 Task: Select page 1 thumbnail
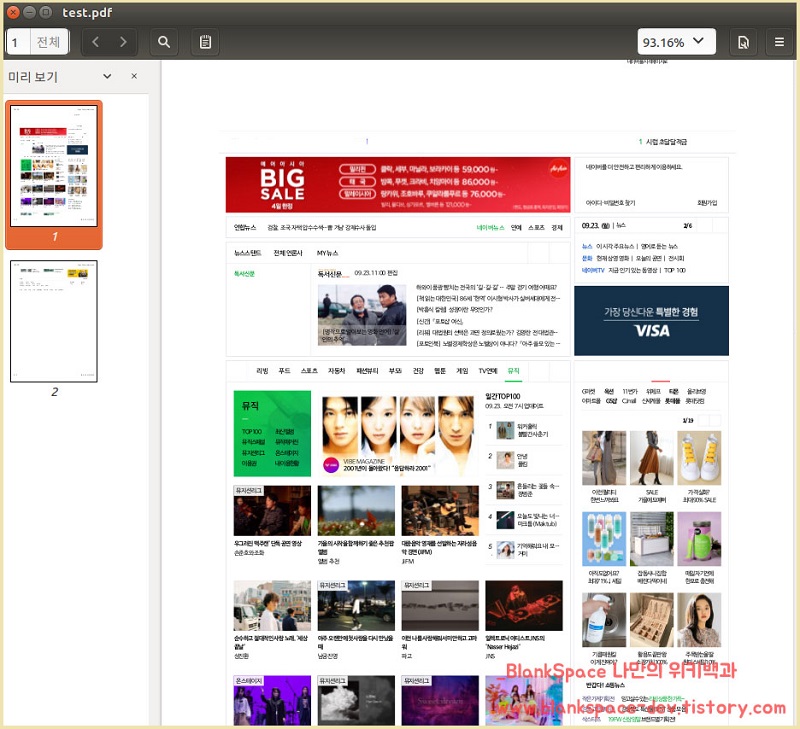54,166
